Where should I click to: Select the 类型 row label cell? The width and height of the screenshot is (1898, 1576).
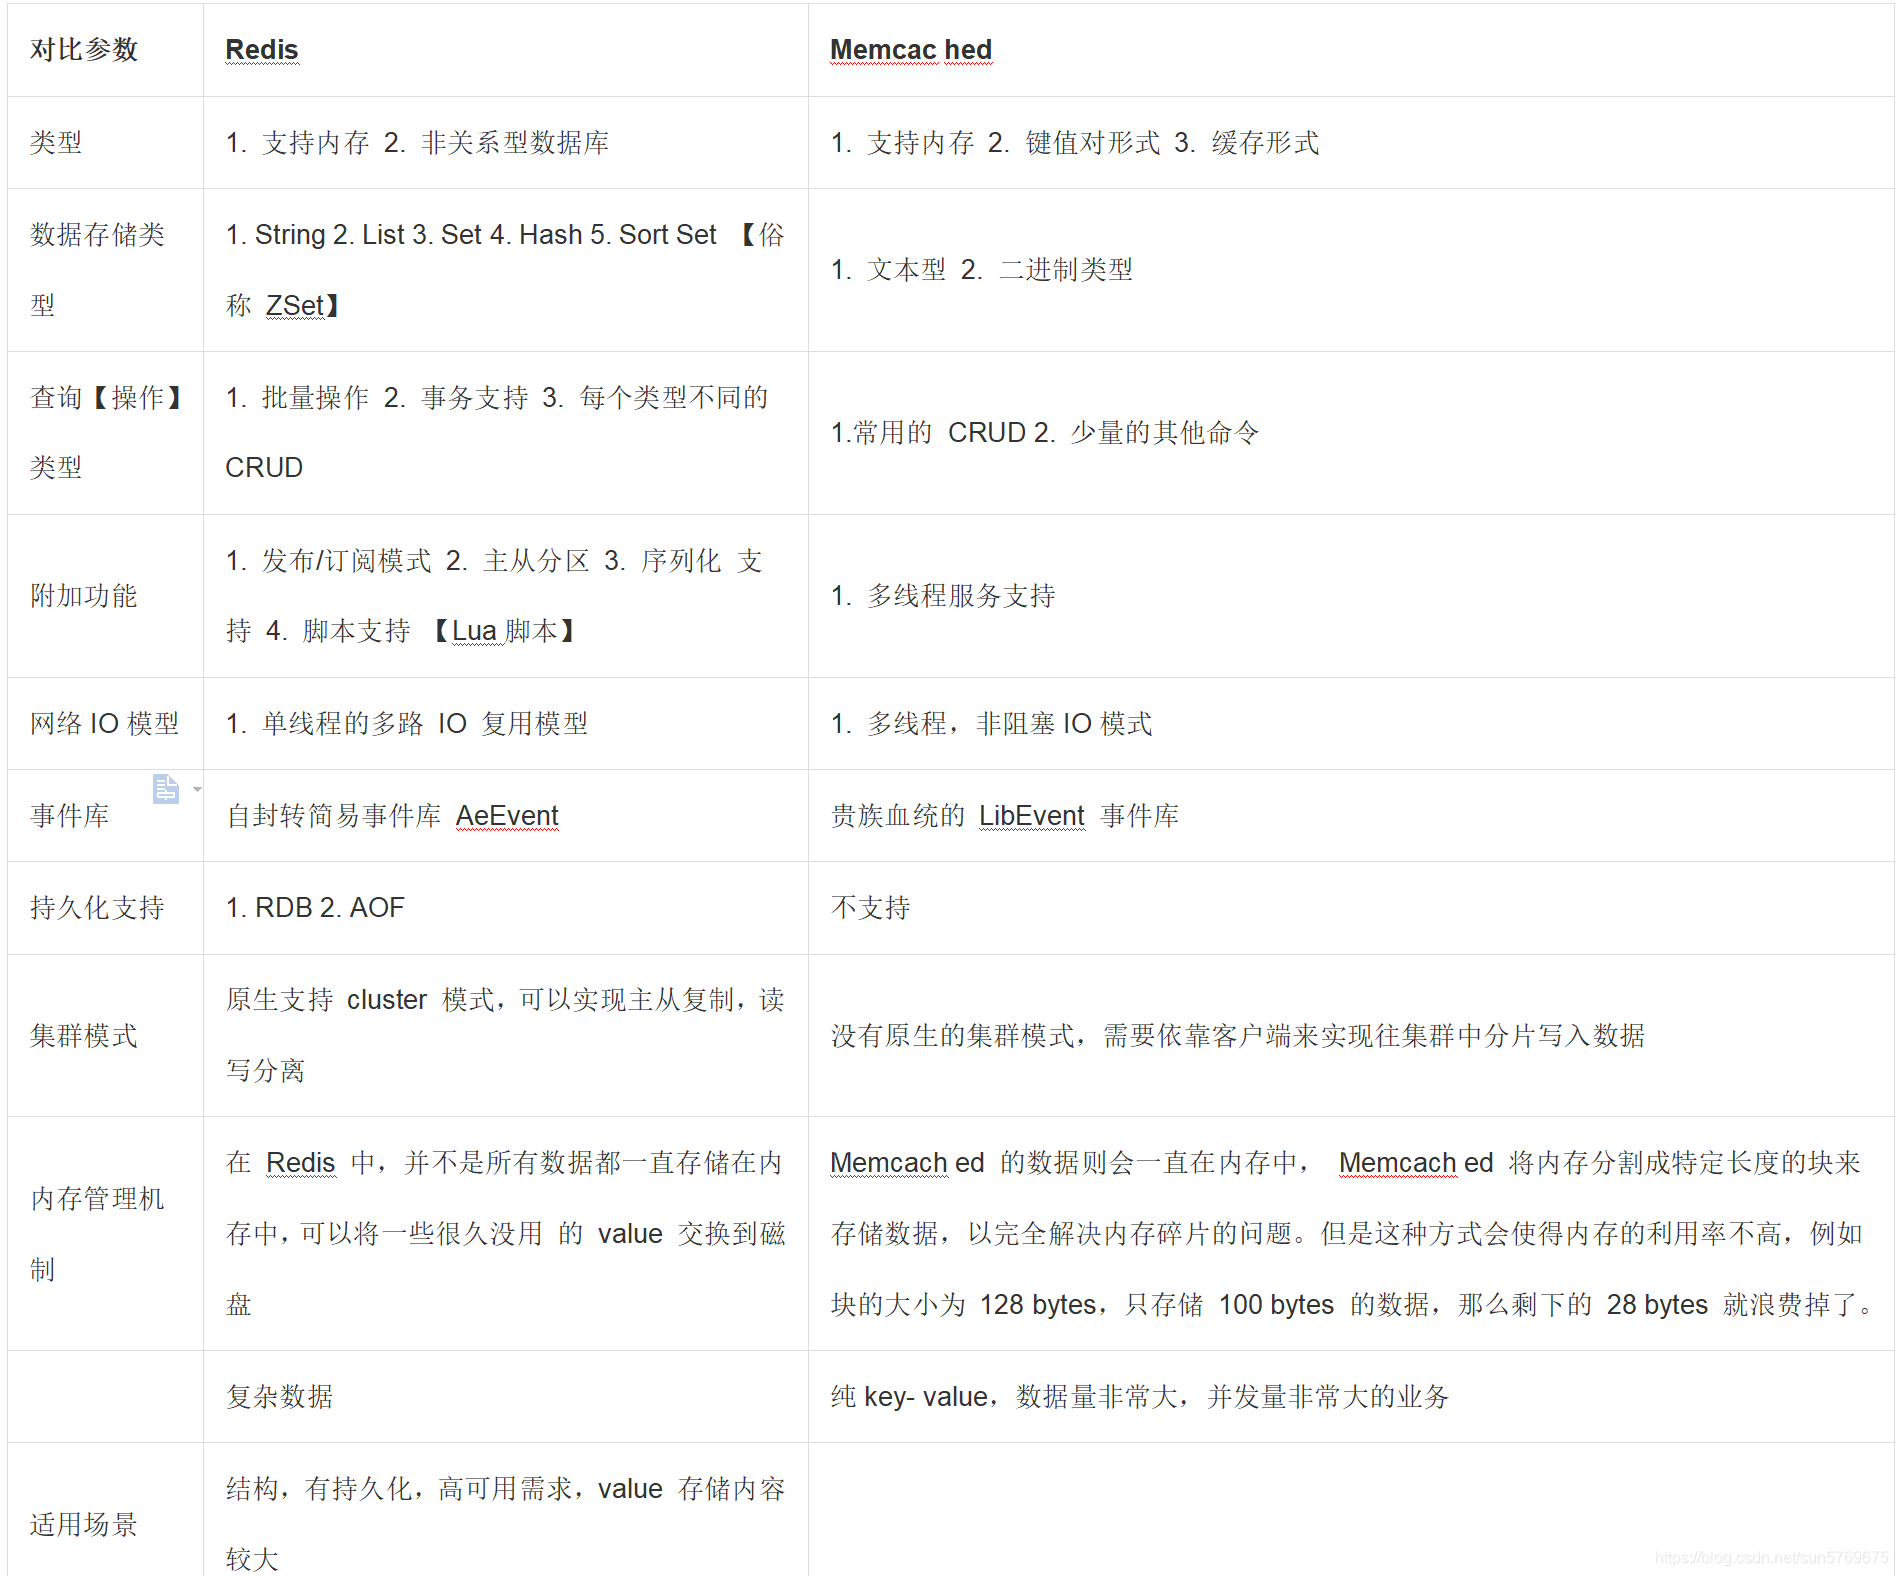click(x=55, y=142)
